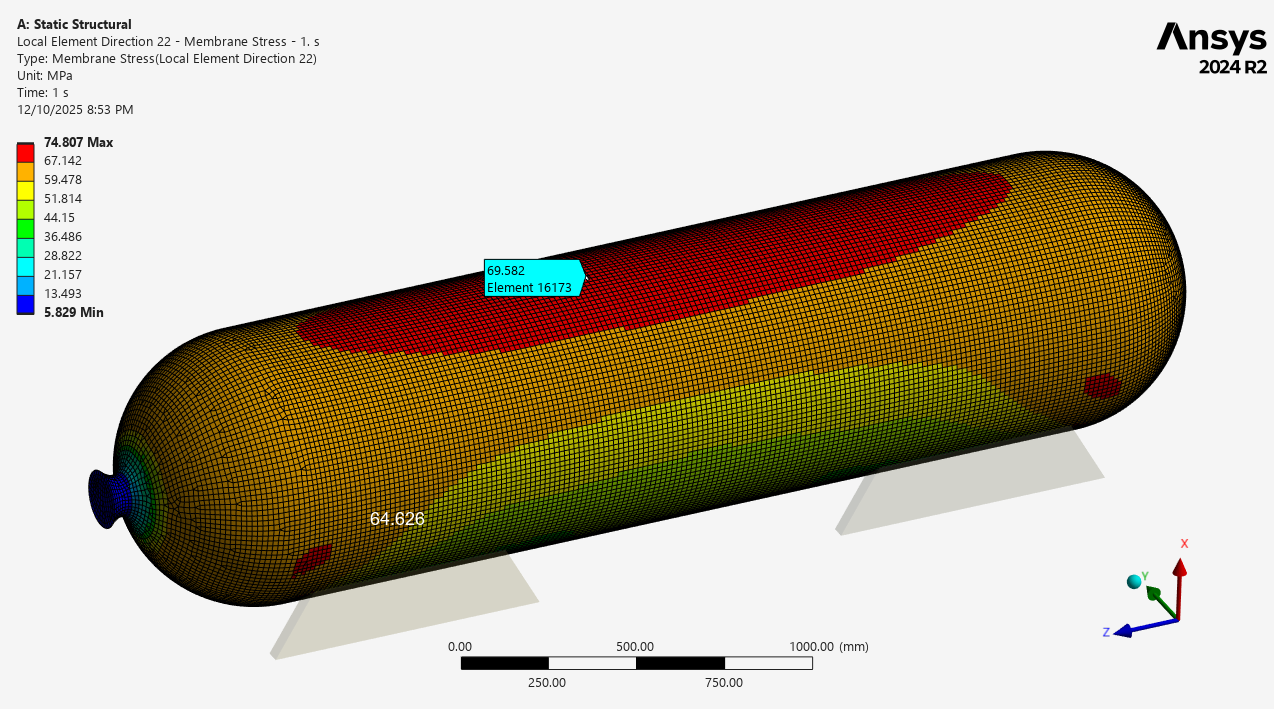Select the 64.626 probe annotation on the vessel

[x=397, y=520]
